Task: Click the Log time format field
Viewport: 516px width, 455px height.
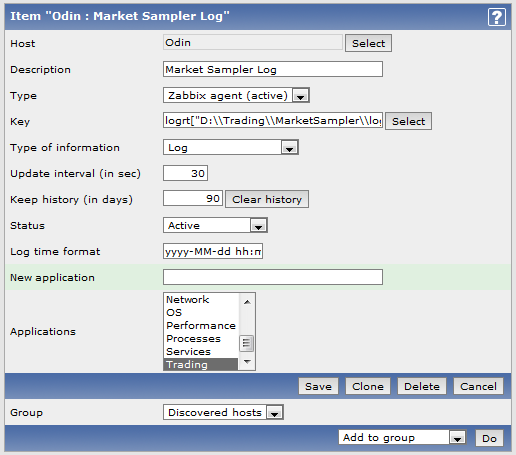Action: (213, 251)
